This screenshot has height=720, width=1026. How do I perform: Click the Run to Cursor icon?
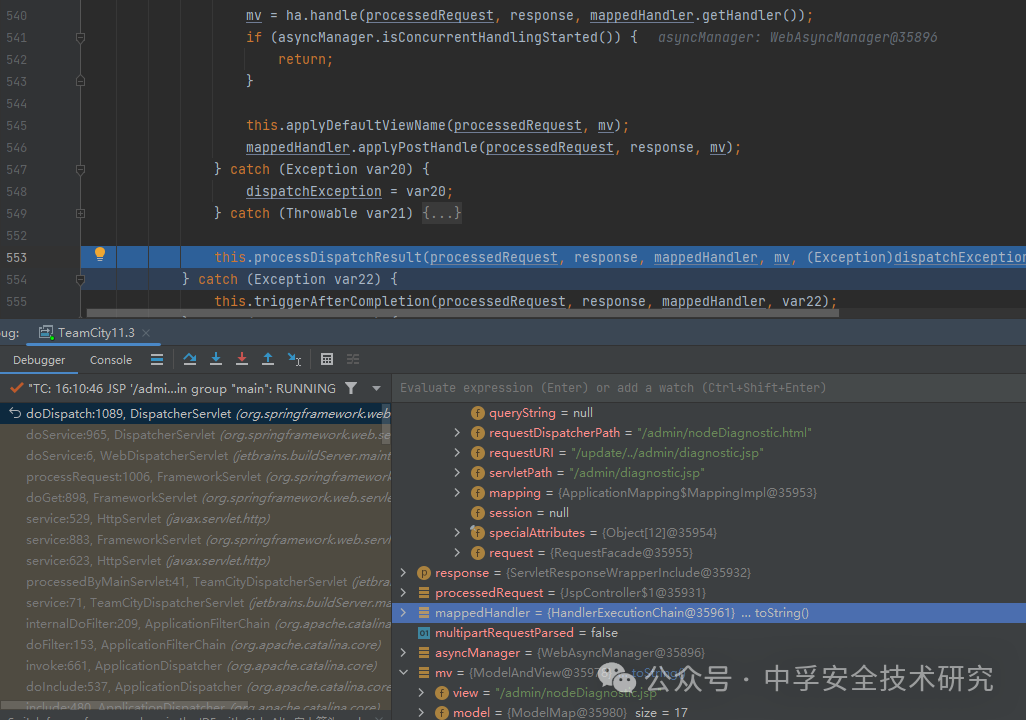coord(294,359)
